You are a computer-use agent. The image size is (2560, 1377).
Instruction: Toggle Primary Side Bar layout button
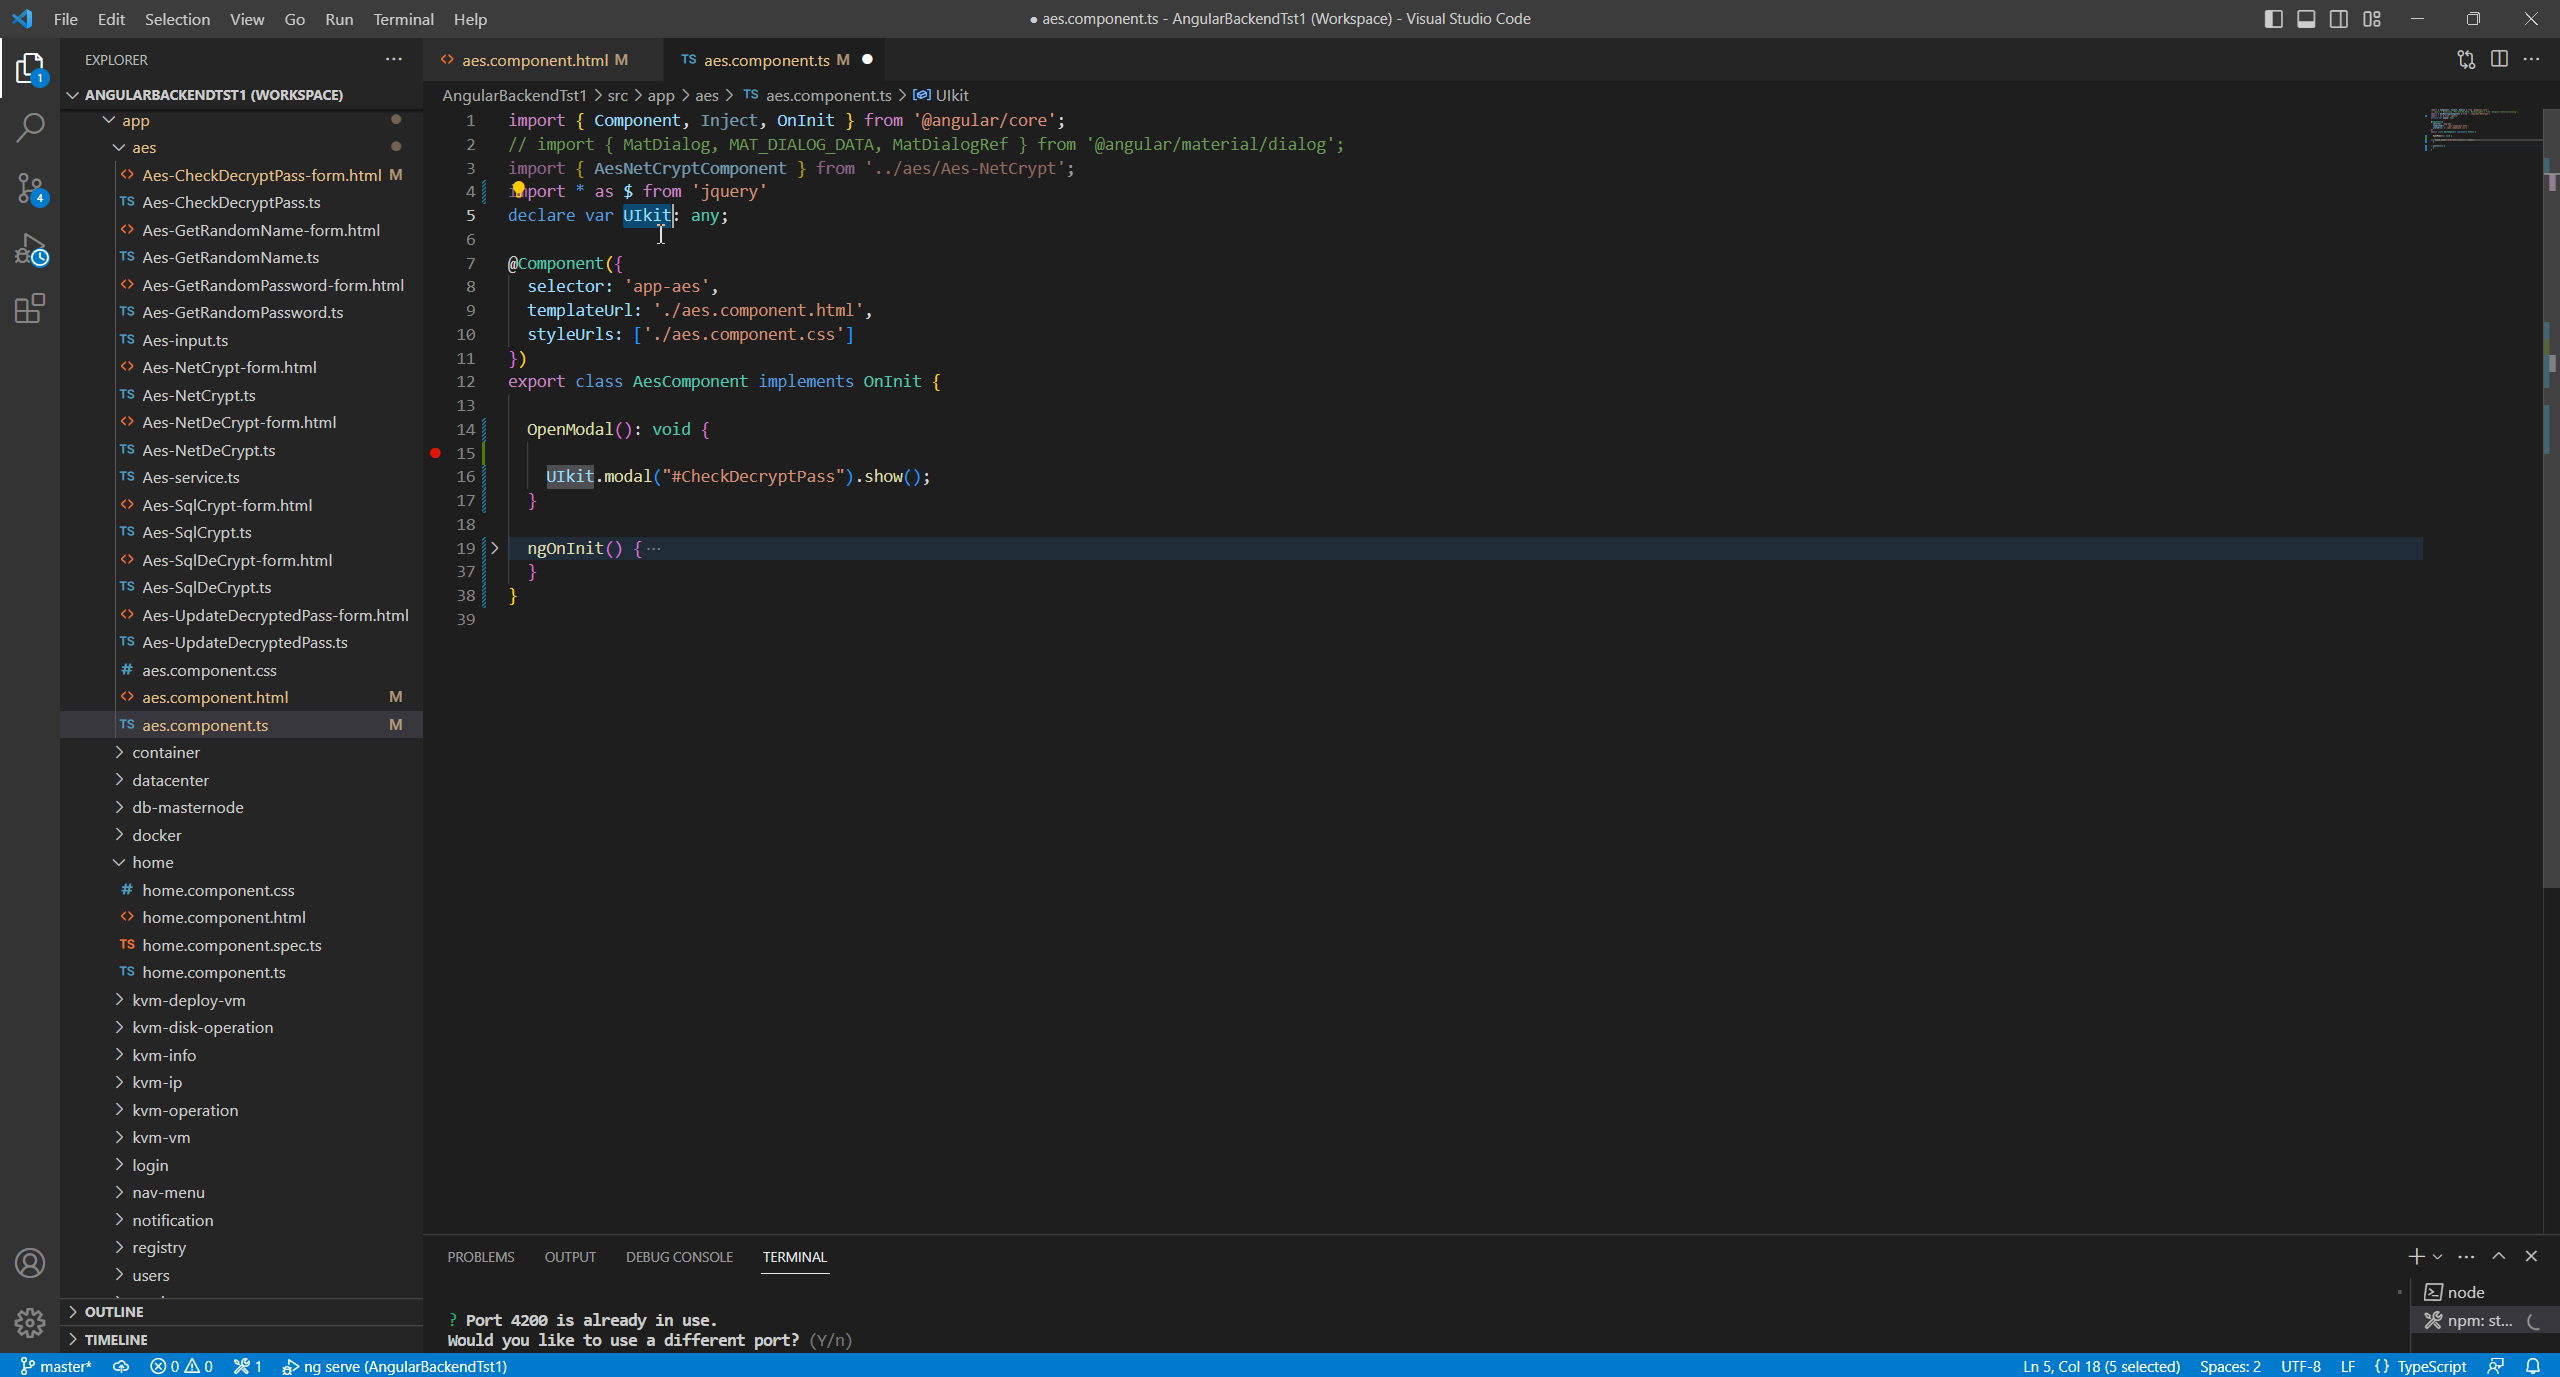pyautogui.click(x=2273, y=19)
